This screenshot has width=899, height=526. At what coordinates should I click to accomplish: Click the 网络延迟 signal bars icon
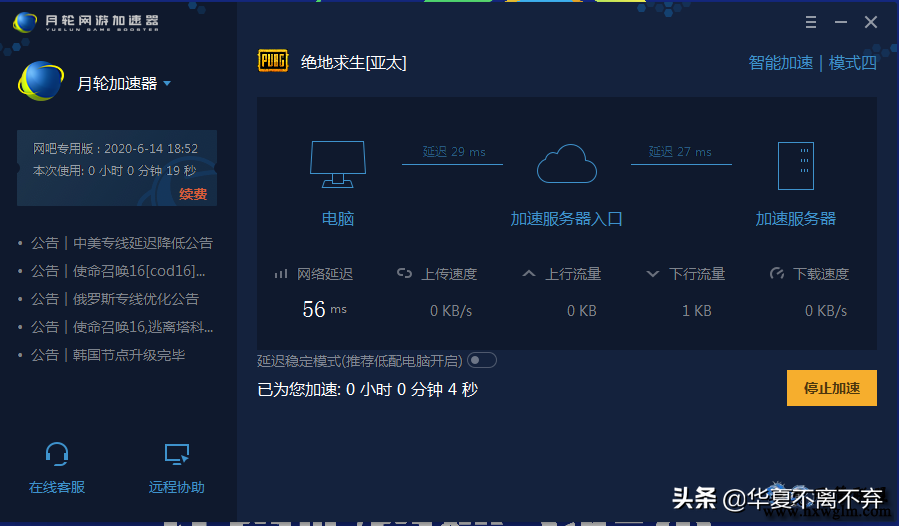[x=281, y=274]
